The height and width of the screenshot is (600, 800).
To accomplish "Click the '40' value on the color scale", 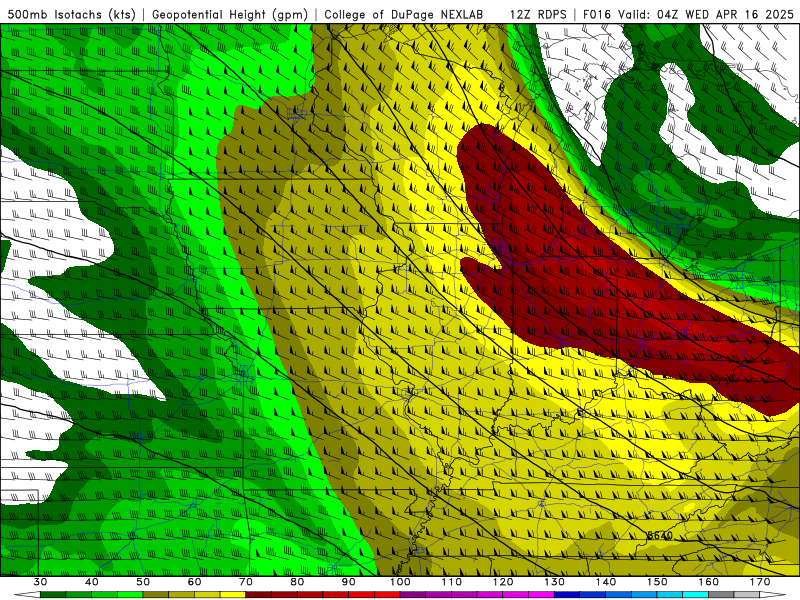I will [x=92, y=582].
